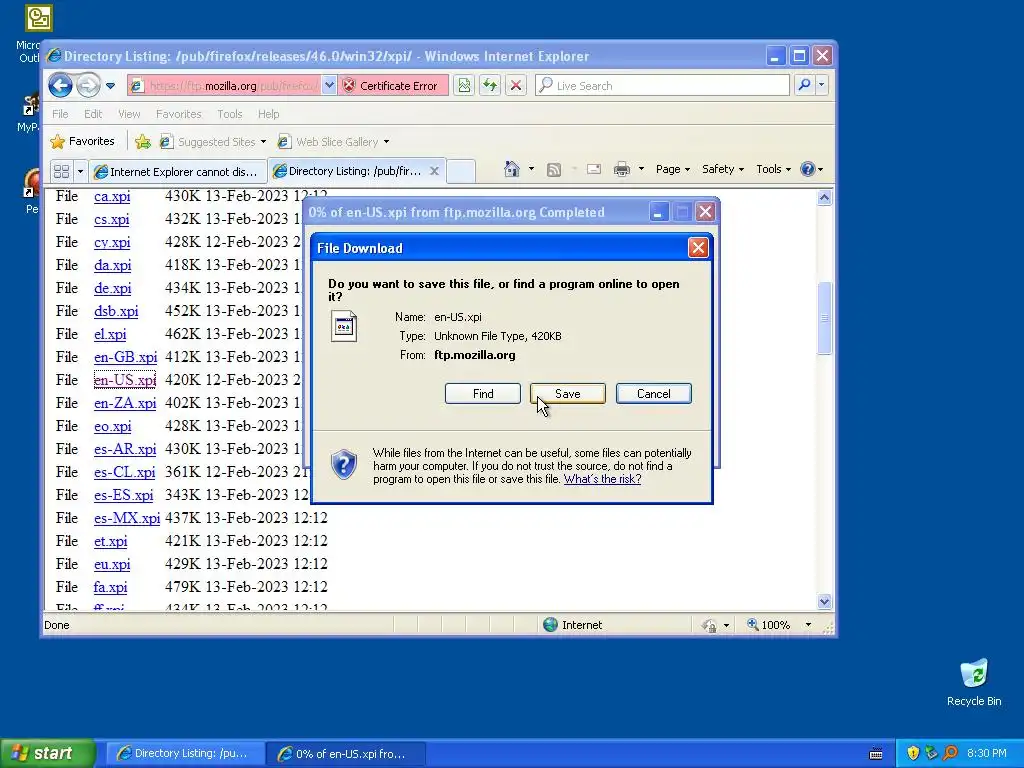
Task: Open the es-MX.xpi file link
Action: point(127,518)
